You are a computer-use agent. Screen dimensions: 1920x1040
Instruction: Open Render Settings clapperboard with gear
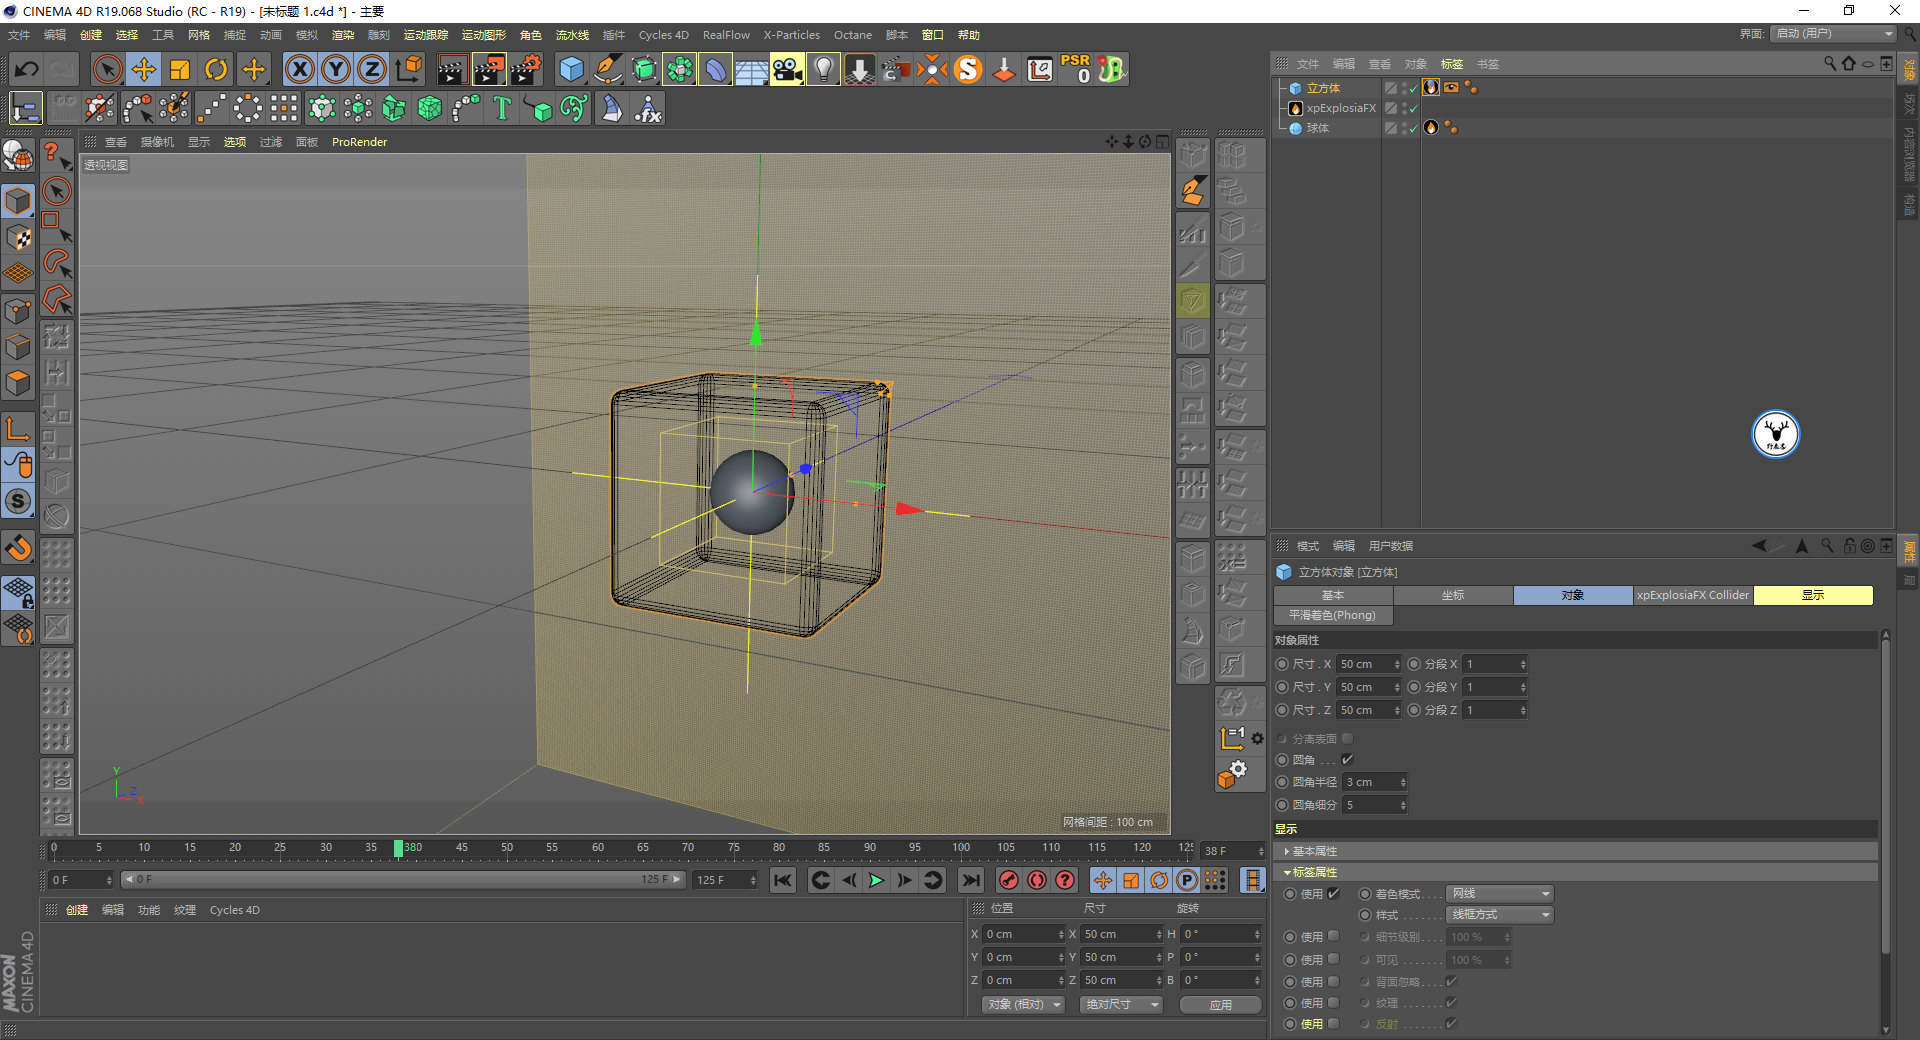(526, 69)
